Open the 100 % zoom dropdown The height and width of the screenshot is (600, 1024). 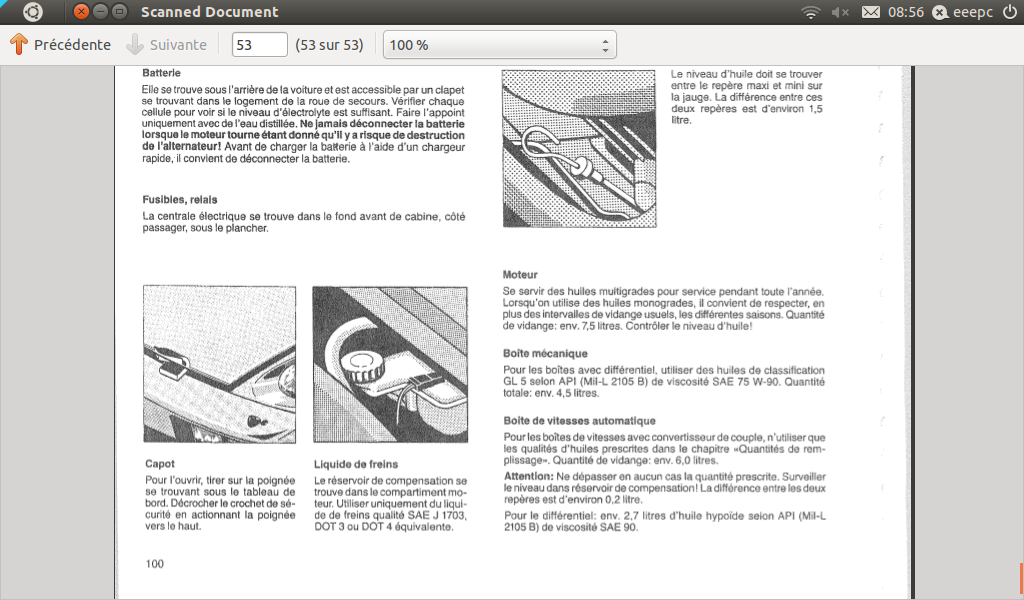click(x=500, y=45)
